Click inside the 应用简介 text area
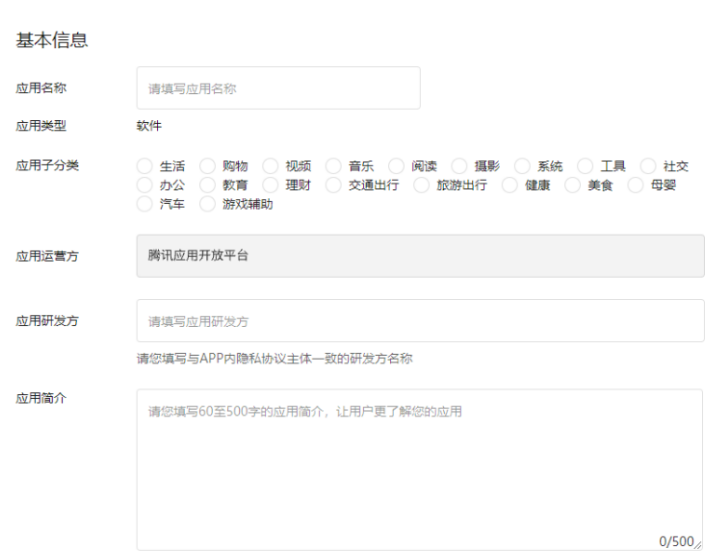 pos(420,470)
